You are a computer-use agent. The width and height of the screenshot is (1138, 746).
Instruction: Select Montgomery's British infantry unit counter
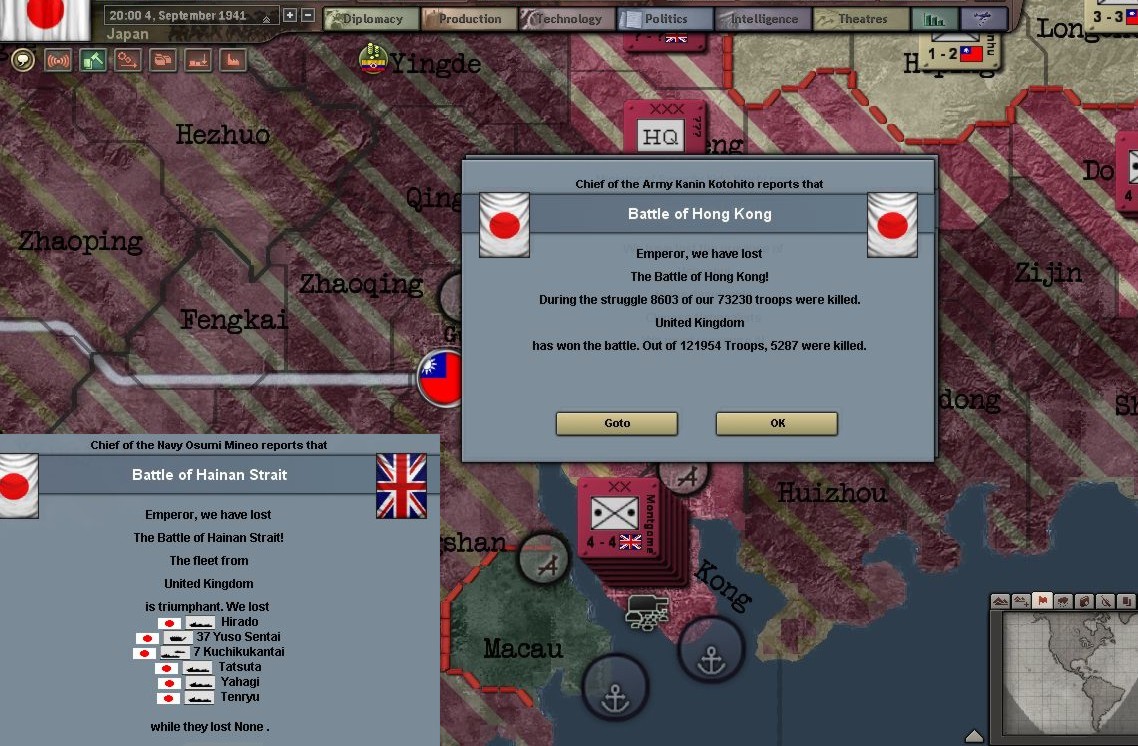614,518
